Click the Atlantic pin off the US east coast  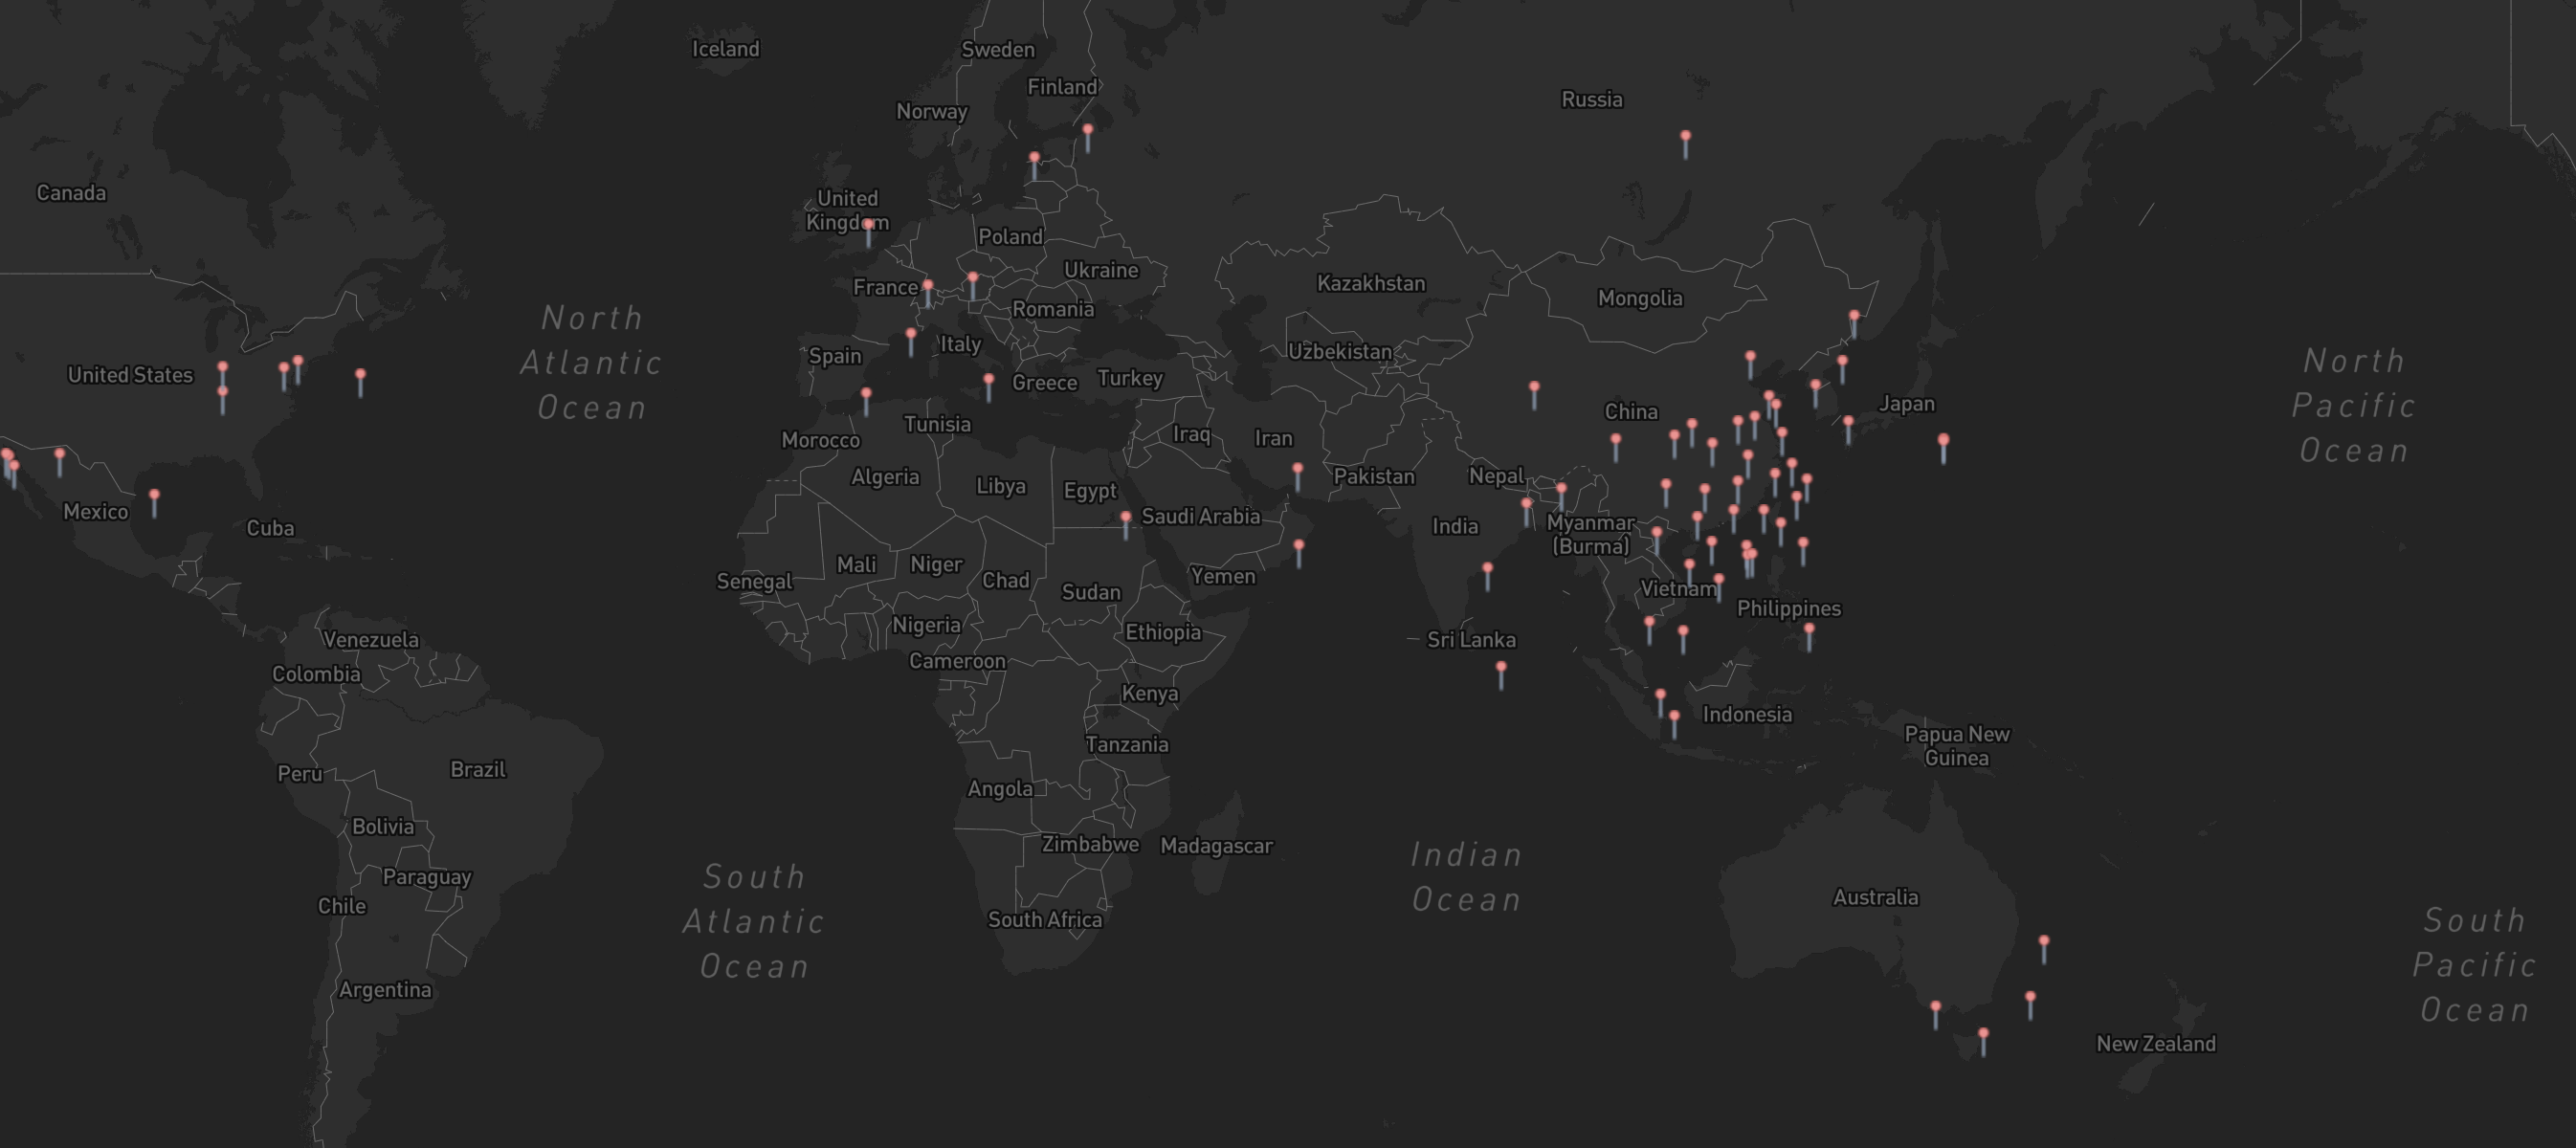[361, 376]
